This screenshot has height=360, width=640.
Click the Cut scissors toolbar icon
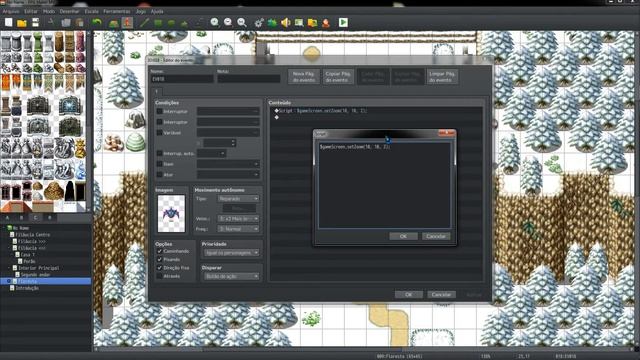(52, 22)
